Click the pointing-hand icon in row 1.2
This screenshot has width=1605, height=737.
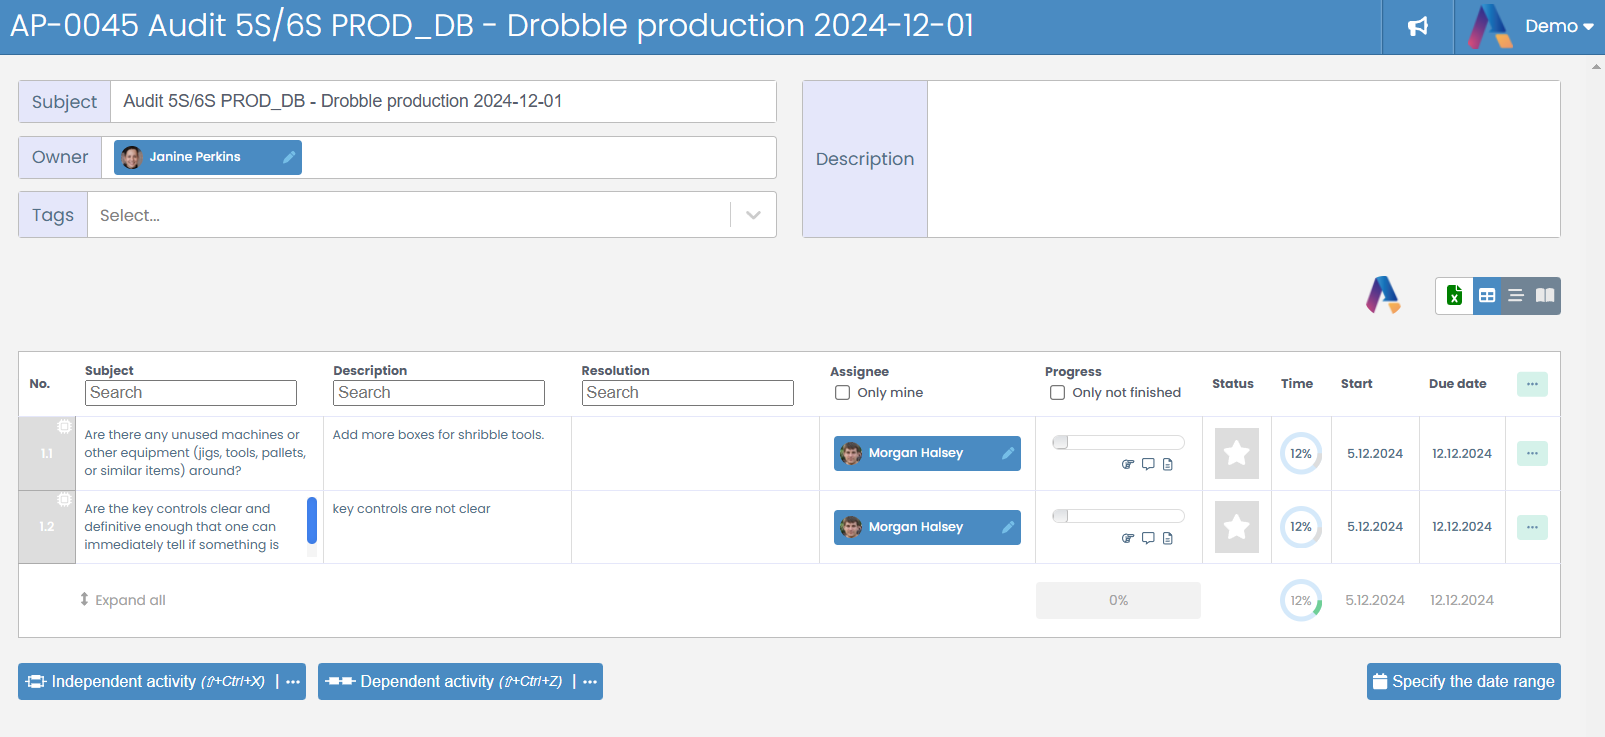point(1128,538)
